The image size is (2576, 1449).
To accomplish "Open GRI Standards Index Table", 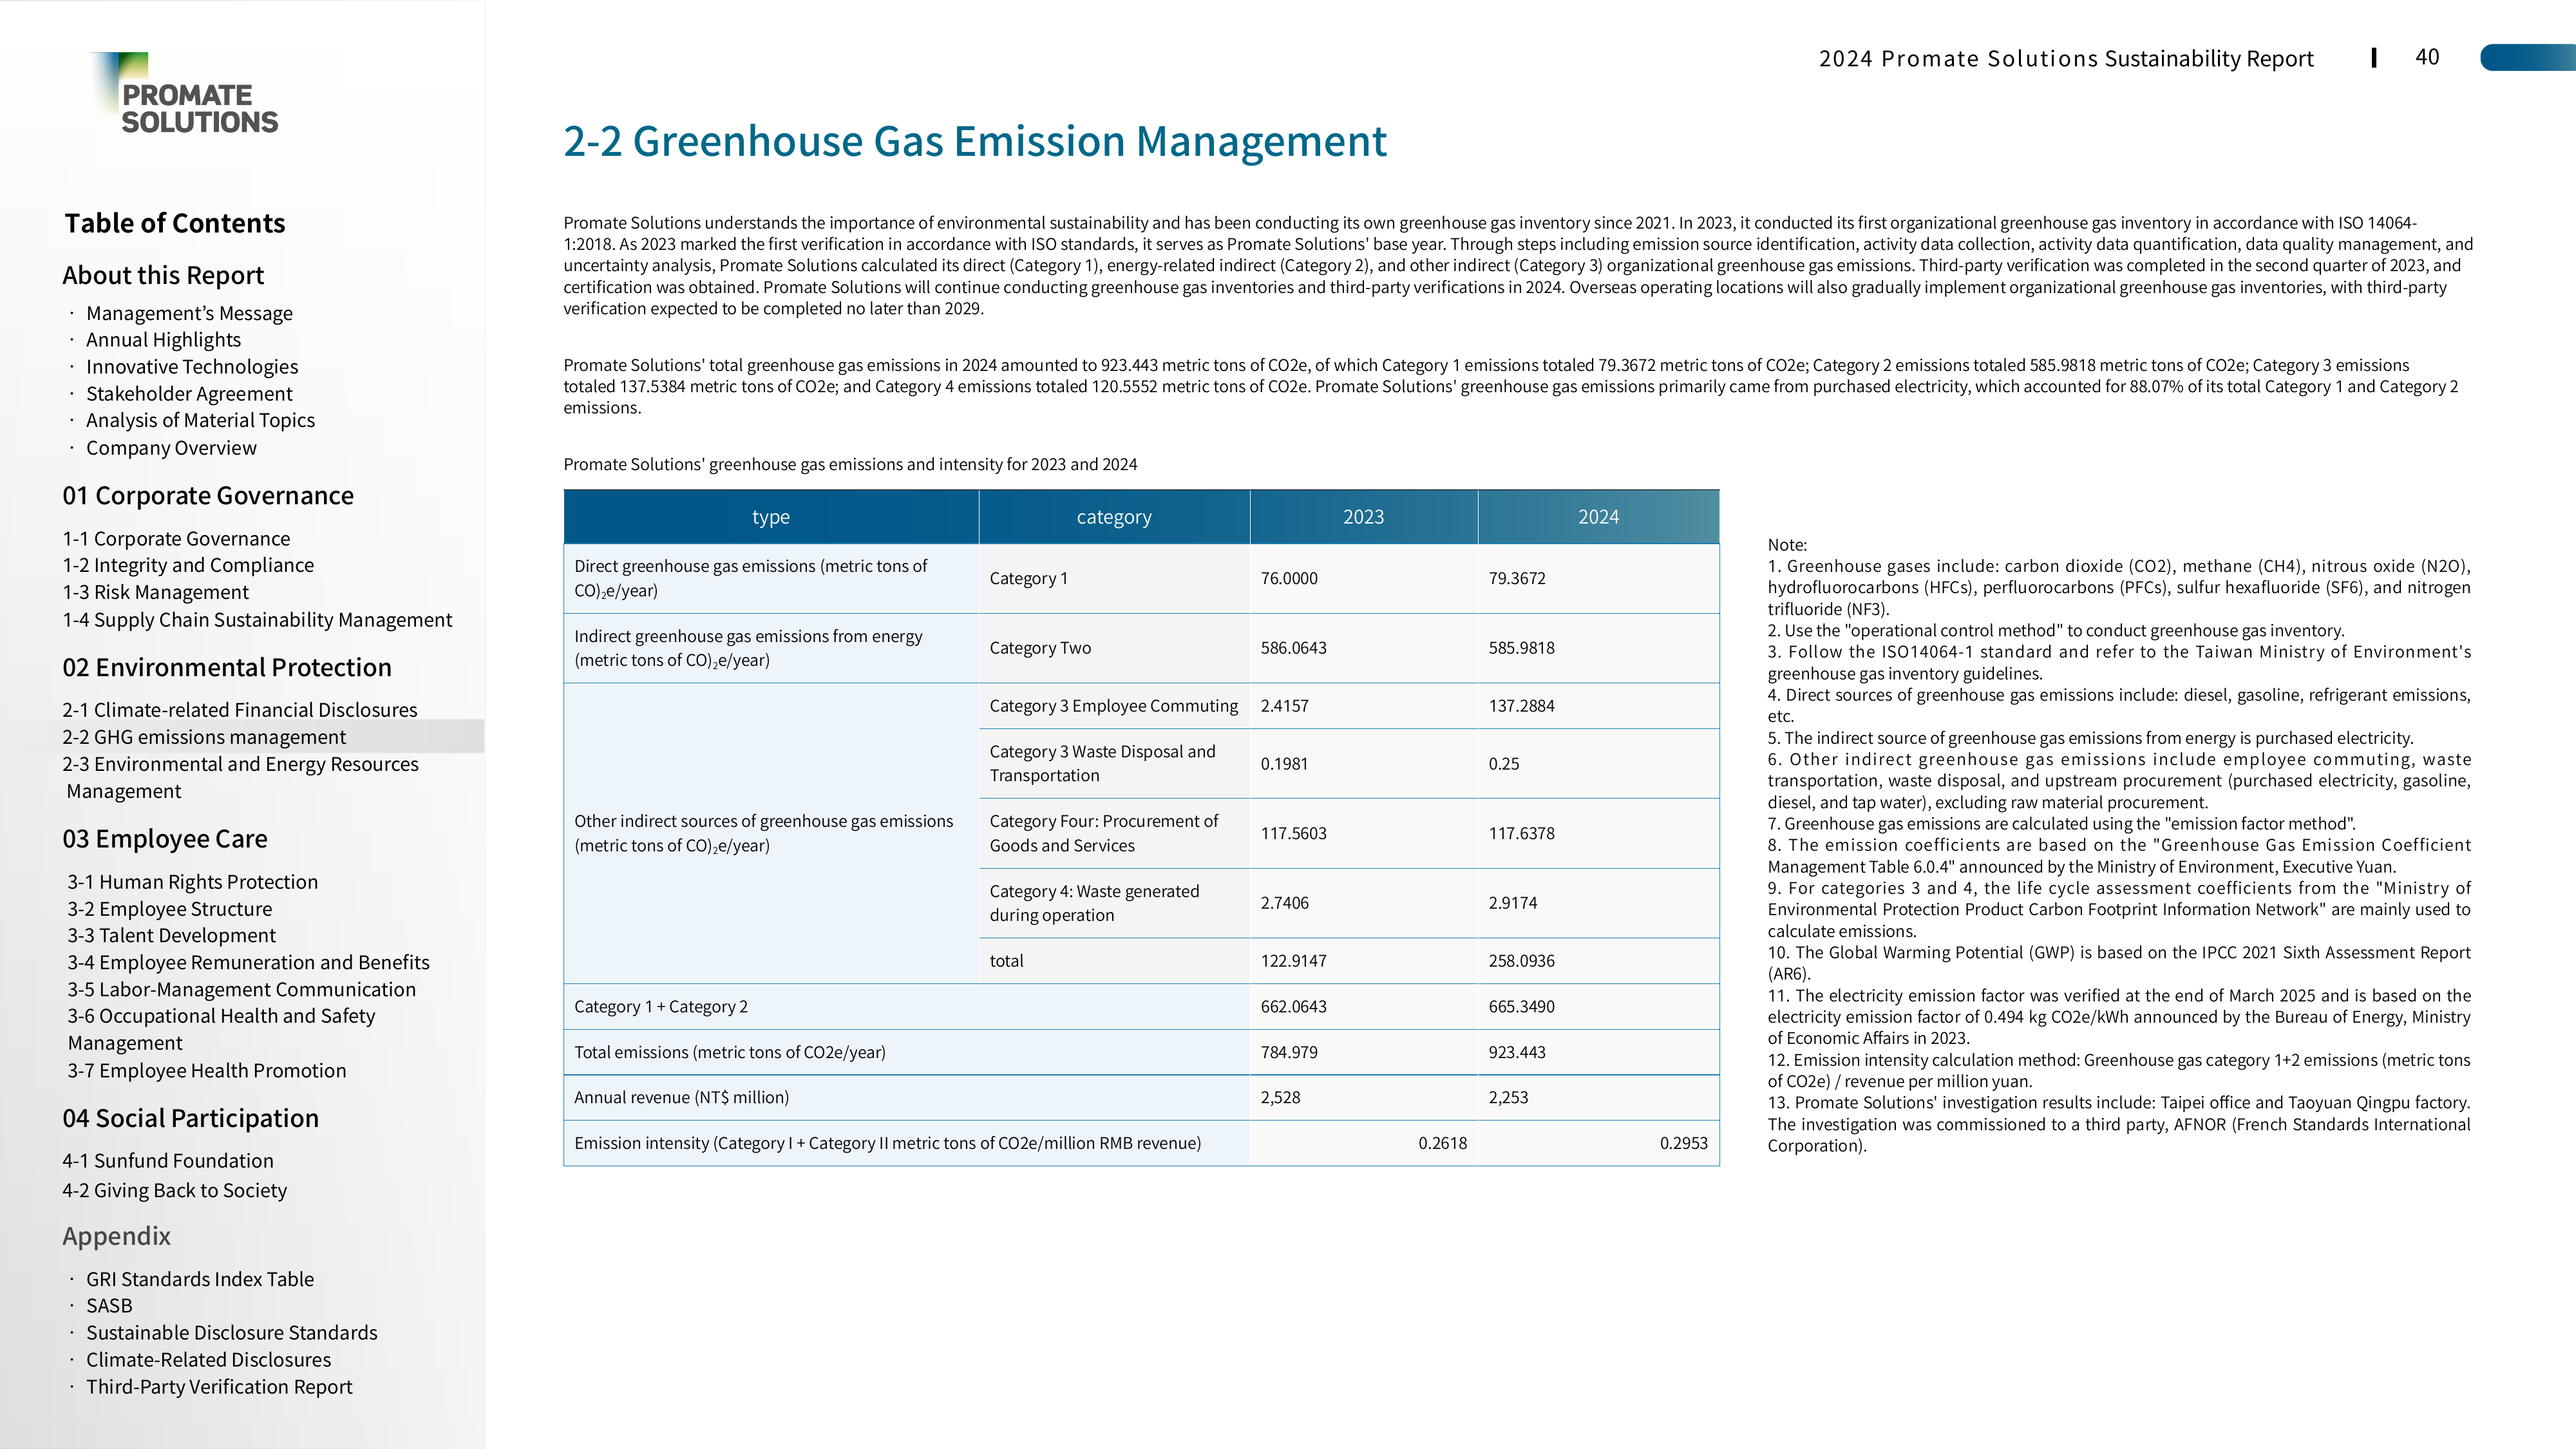I will point(200,1279).
